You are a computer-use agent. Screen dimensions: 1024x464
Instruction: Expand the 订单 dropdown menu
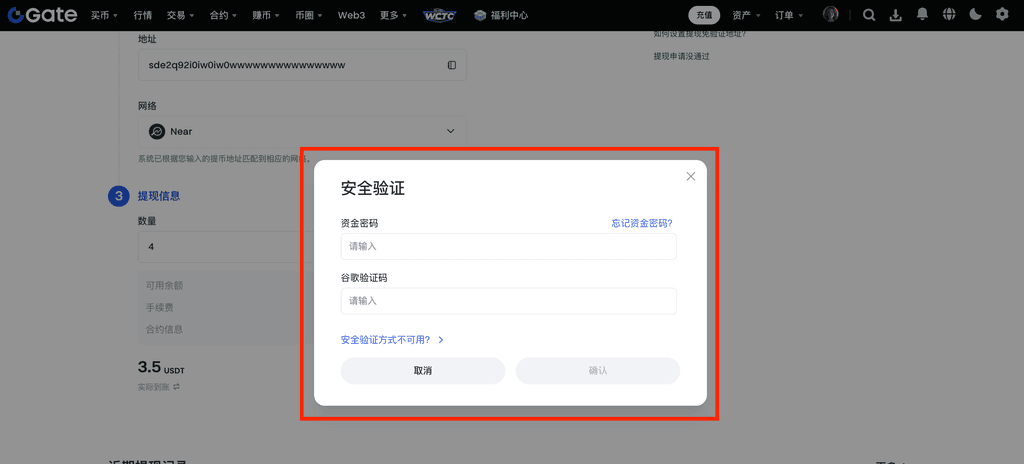(788, 15)
